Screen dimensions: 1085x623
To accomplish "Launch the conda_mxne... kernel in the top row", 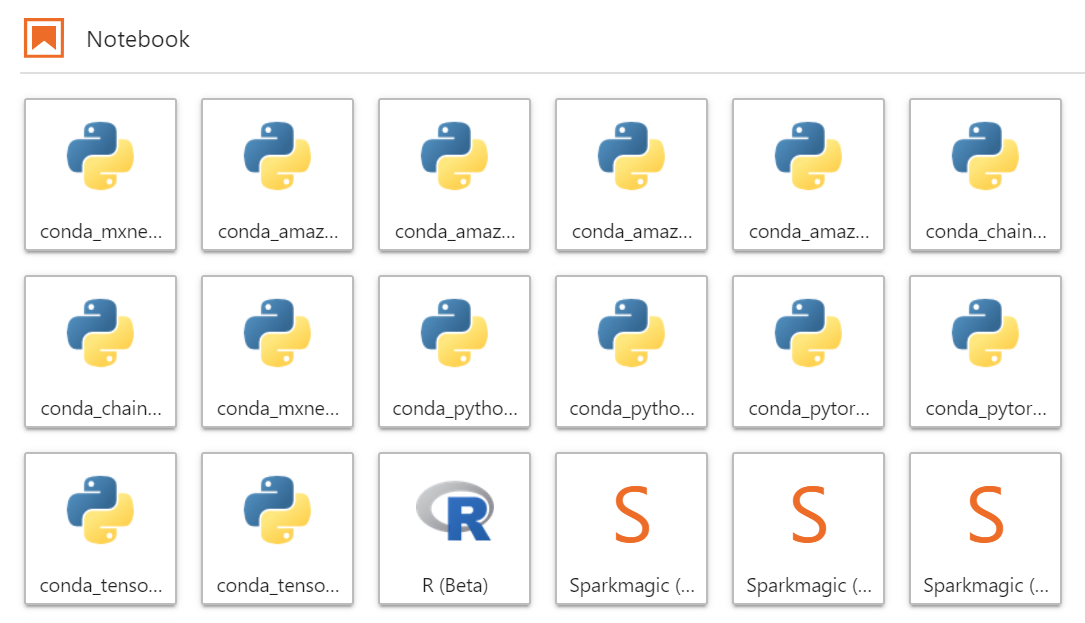I will [100, 174].
